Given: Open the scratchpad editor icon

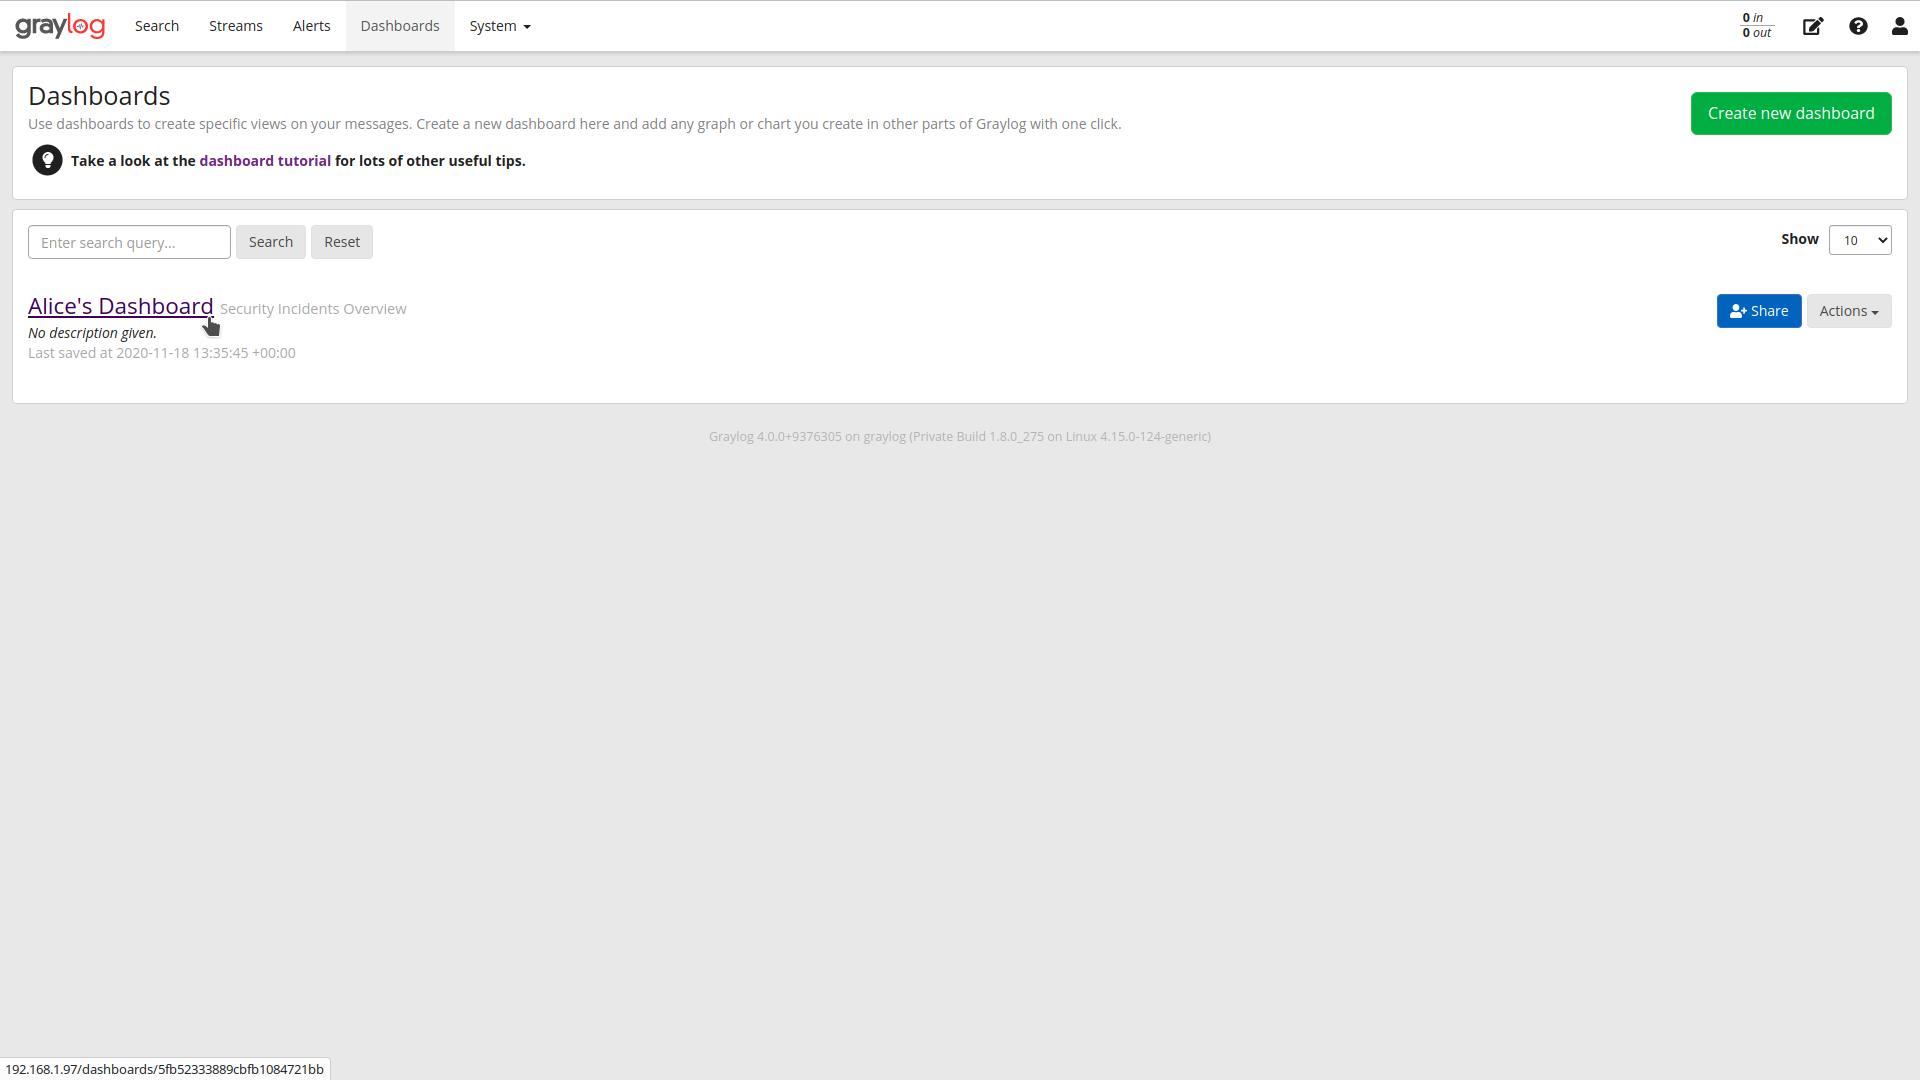Looking at the screenshot, I should click(x=1813, y=26).
